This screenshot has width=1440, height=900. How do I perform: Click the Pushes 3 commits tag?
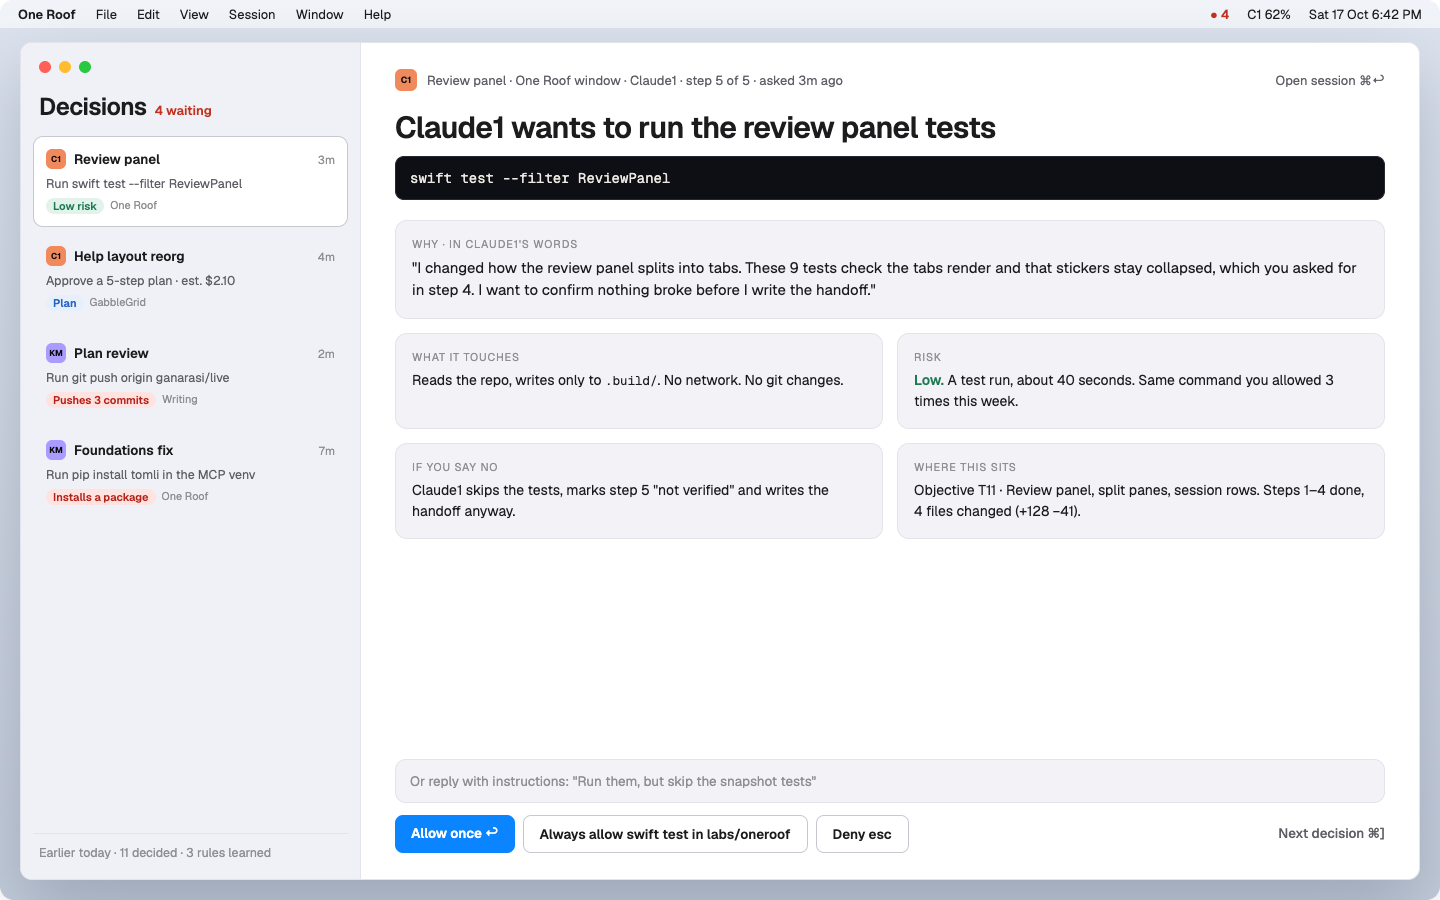click(x=100, y=400)
